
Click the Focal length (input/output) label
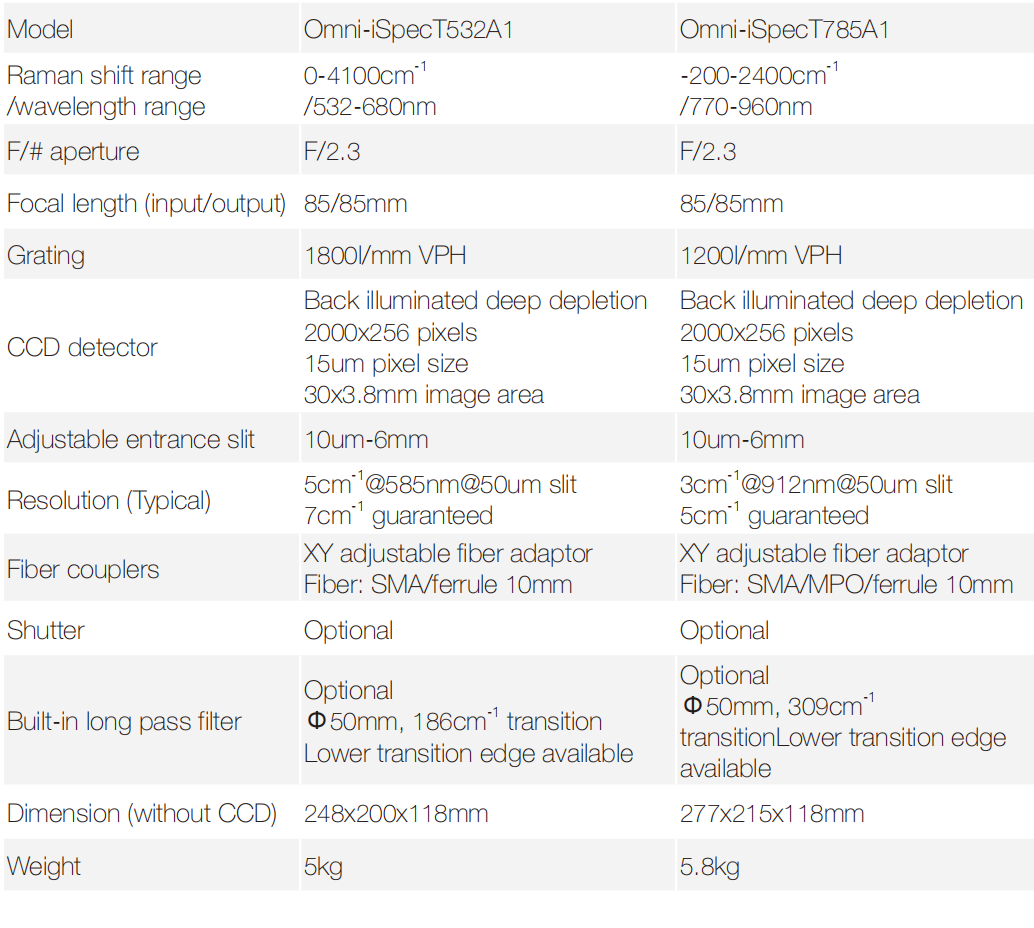(146, 204)
